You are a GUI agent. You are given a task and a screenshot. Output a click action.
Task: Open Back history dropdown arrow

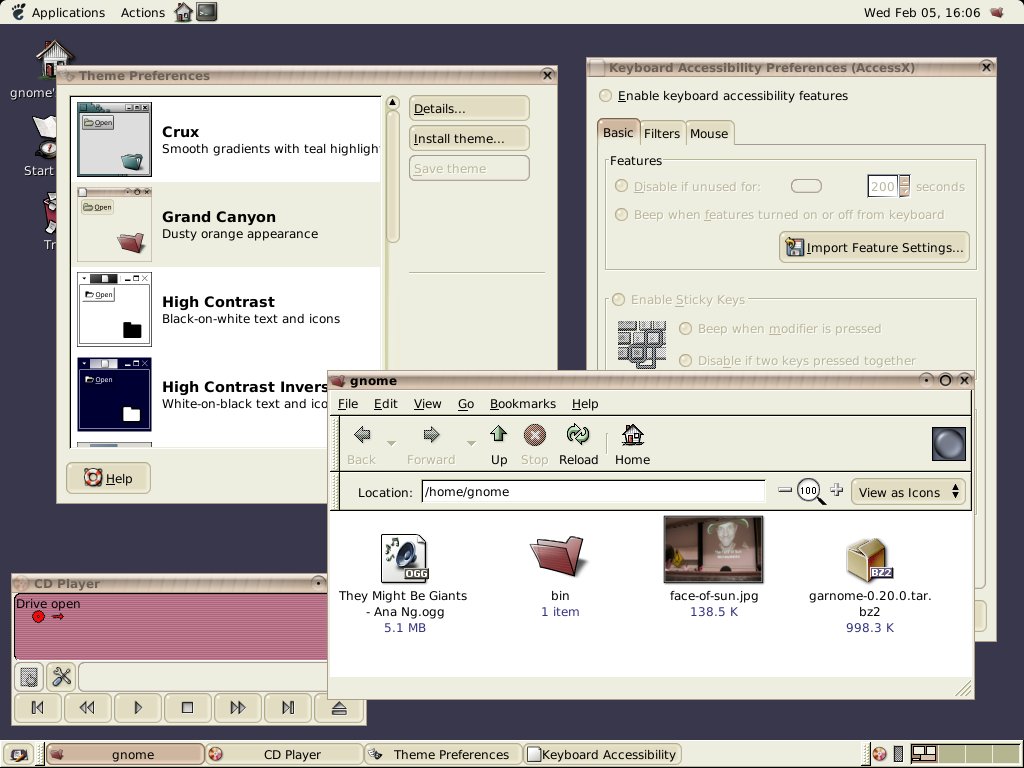click(391, 443)
